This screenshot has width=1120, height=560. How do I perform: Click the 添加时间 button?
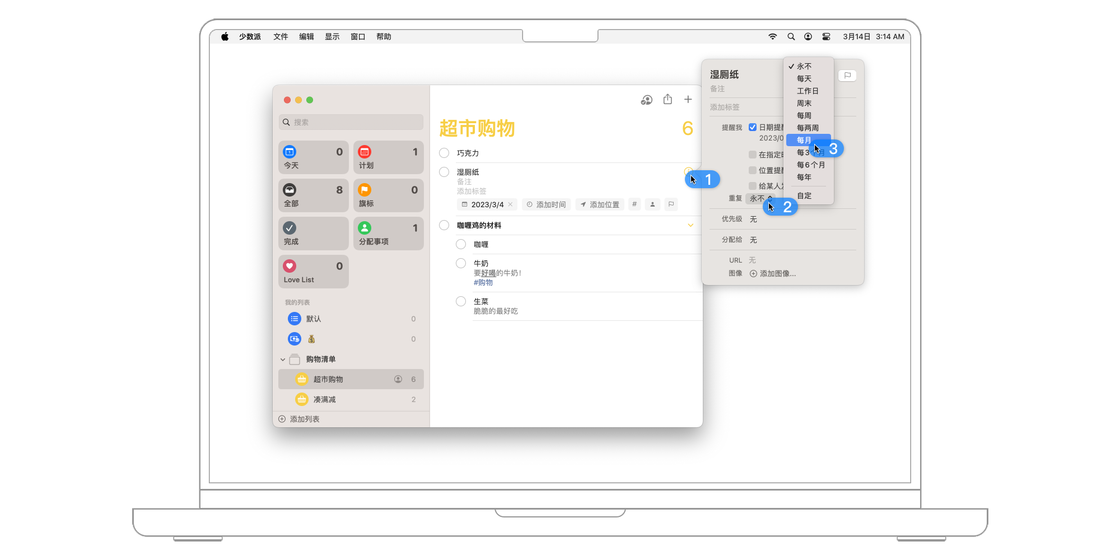(546, 204)
